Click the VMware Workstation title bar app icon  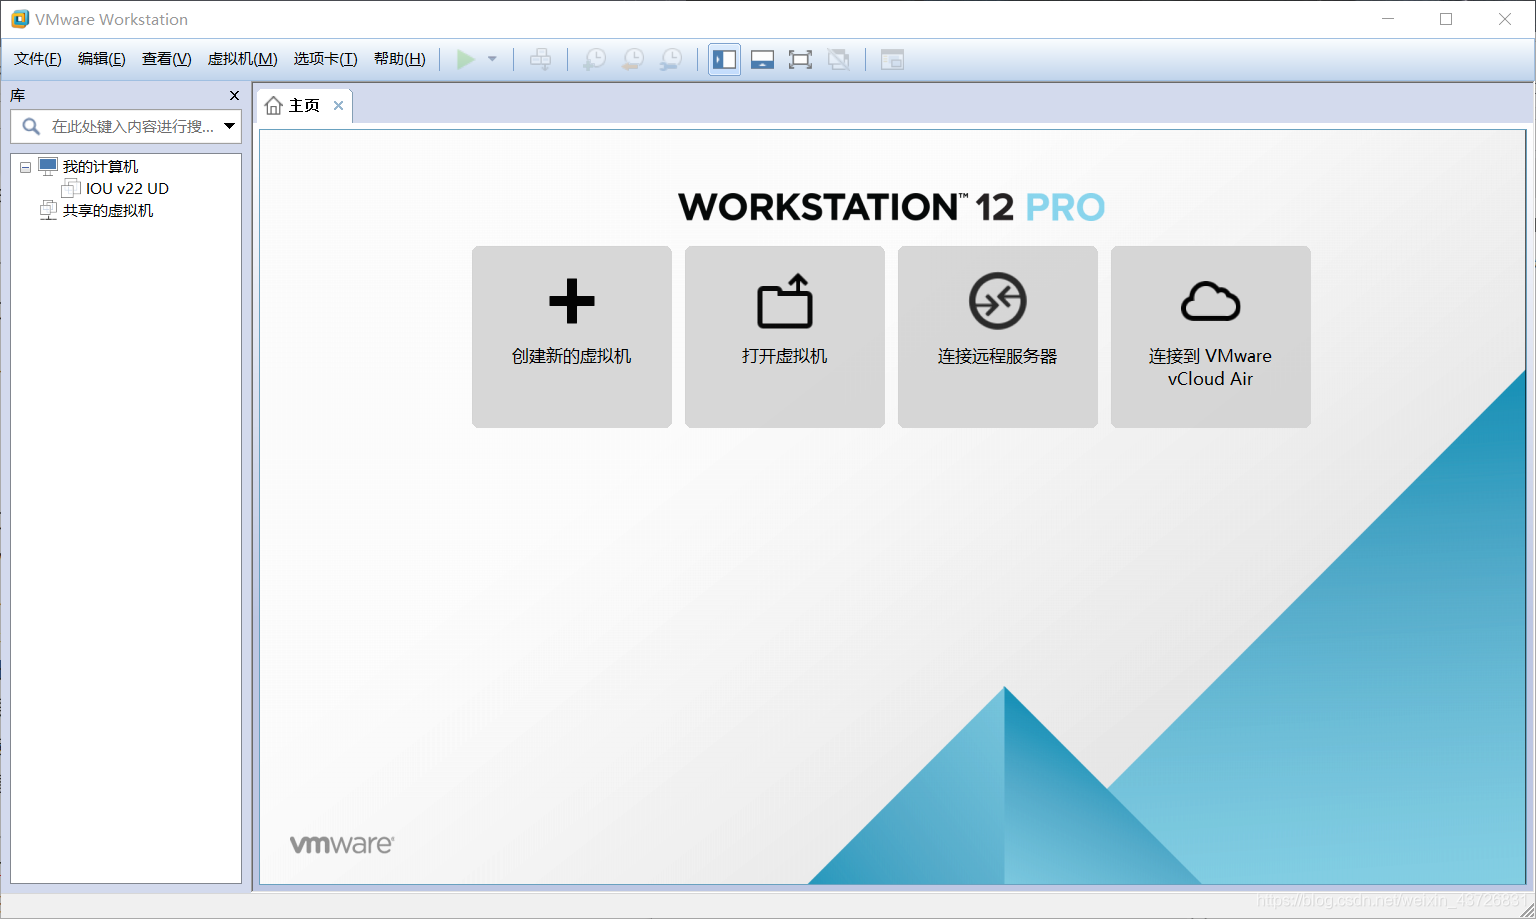tap(20, 19)
